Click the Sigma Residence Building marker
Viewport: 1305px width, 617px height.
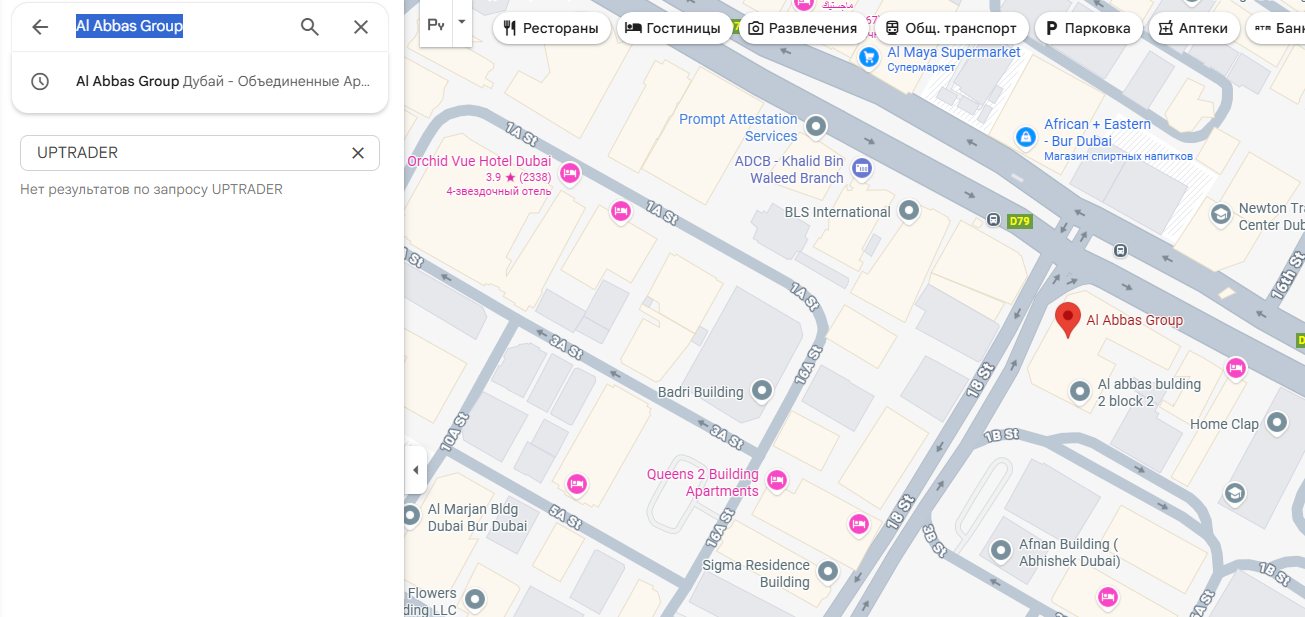click(x=827, y=572)
